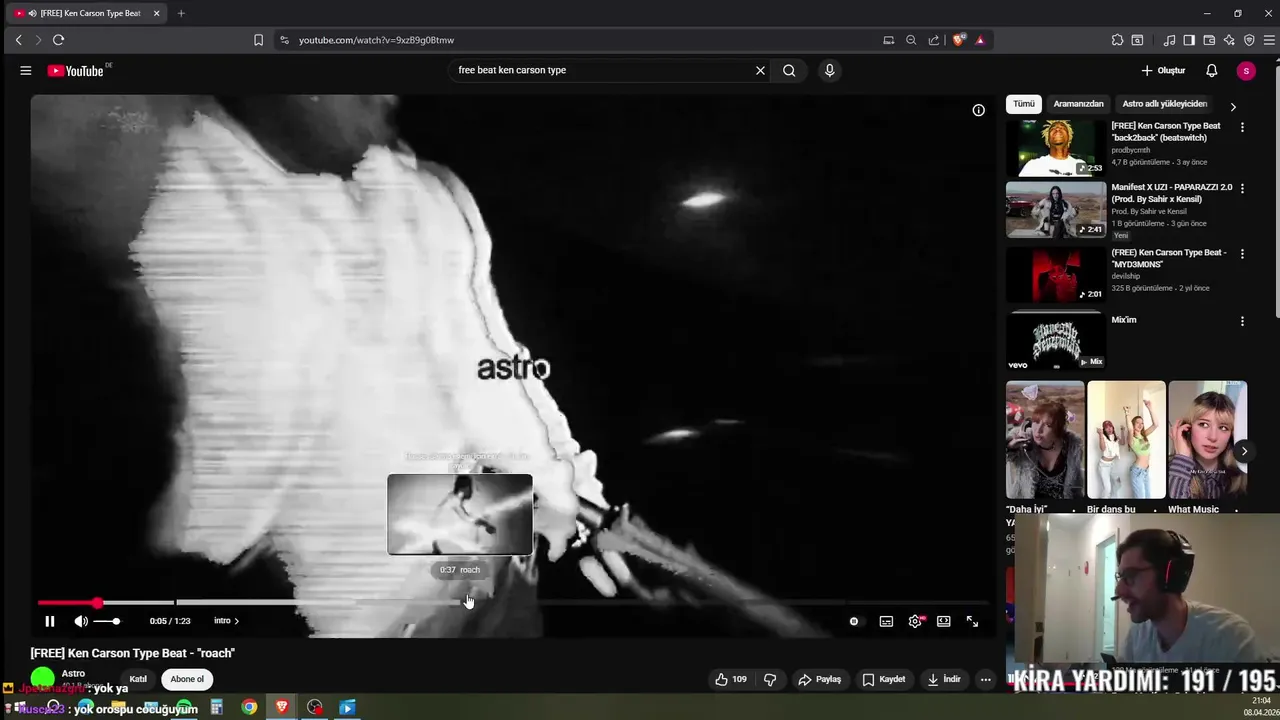Open Manifest X UZI PAPARAZZI 2.0 video
Viewport: 1280px width, 720px height.
(x=1056, y=210)
